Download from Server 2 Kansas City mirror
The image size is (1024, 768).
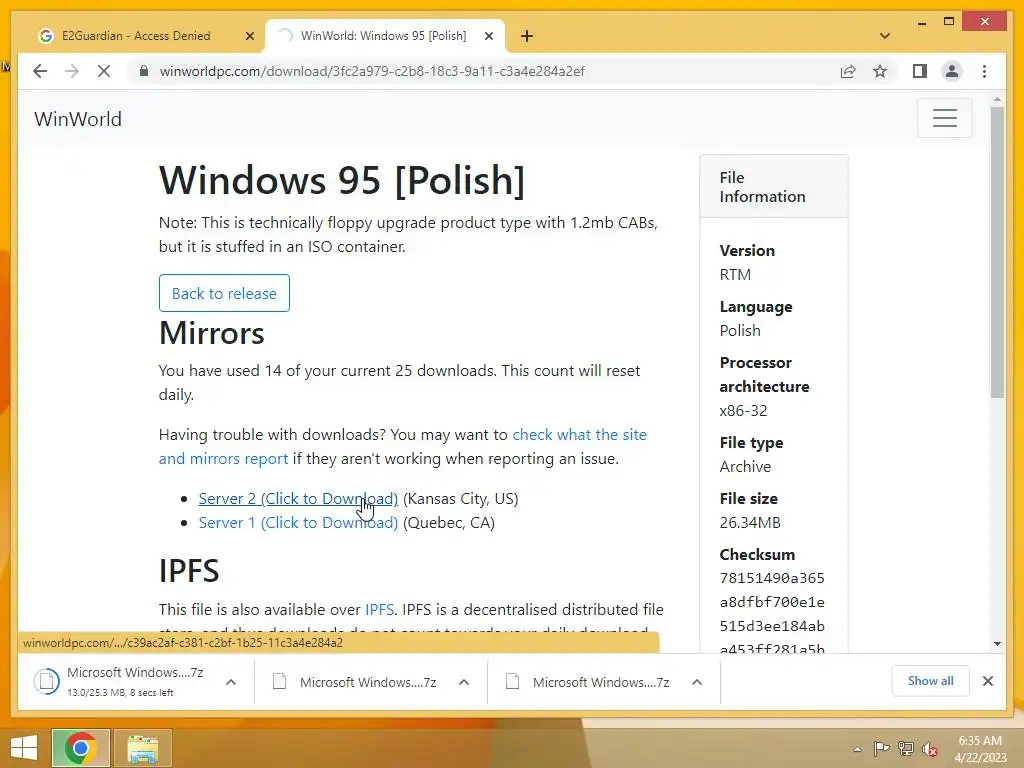298,498
